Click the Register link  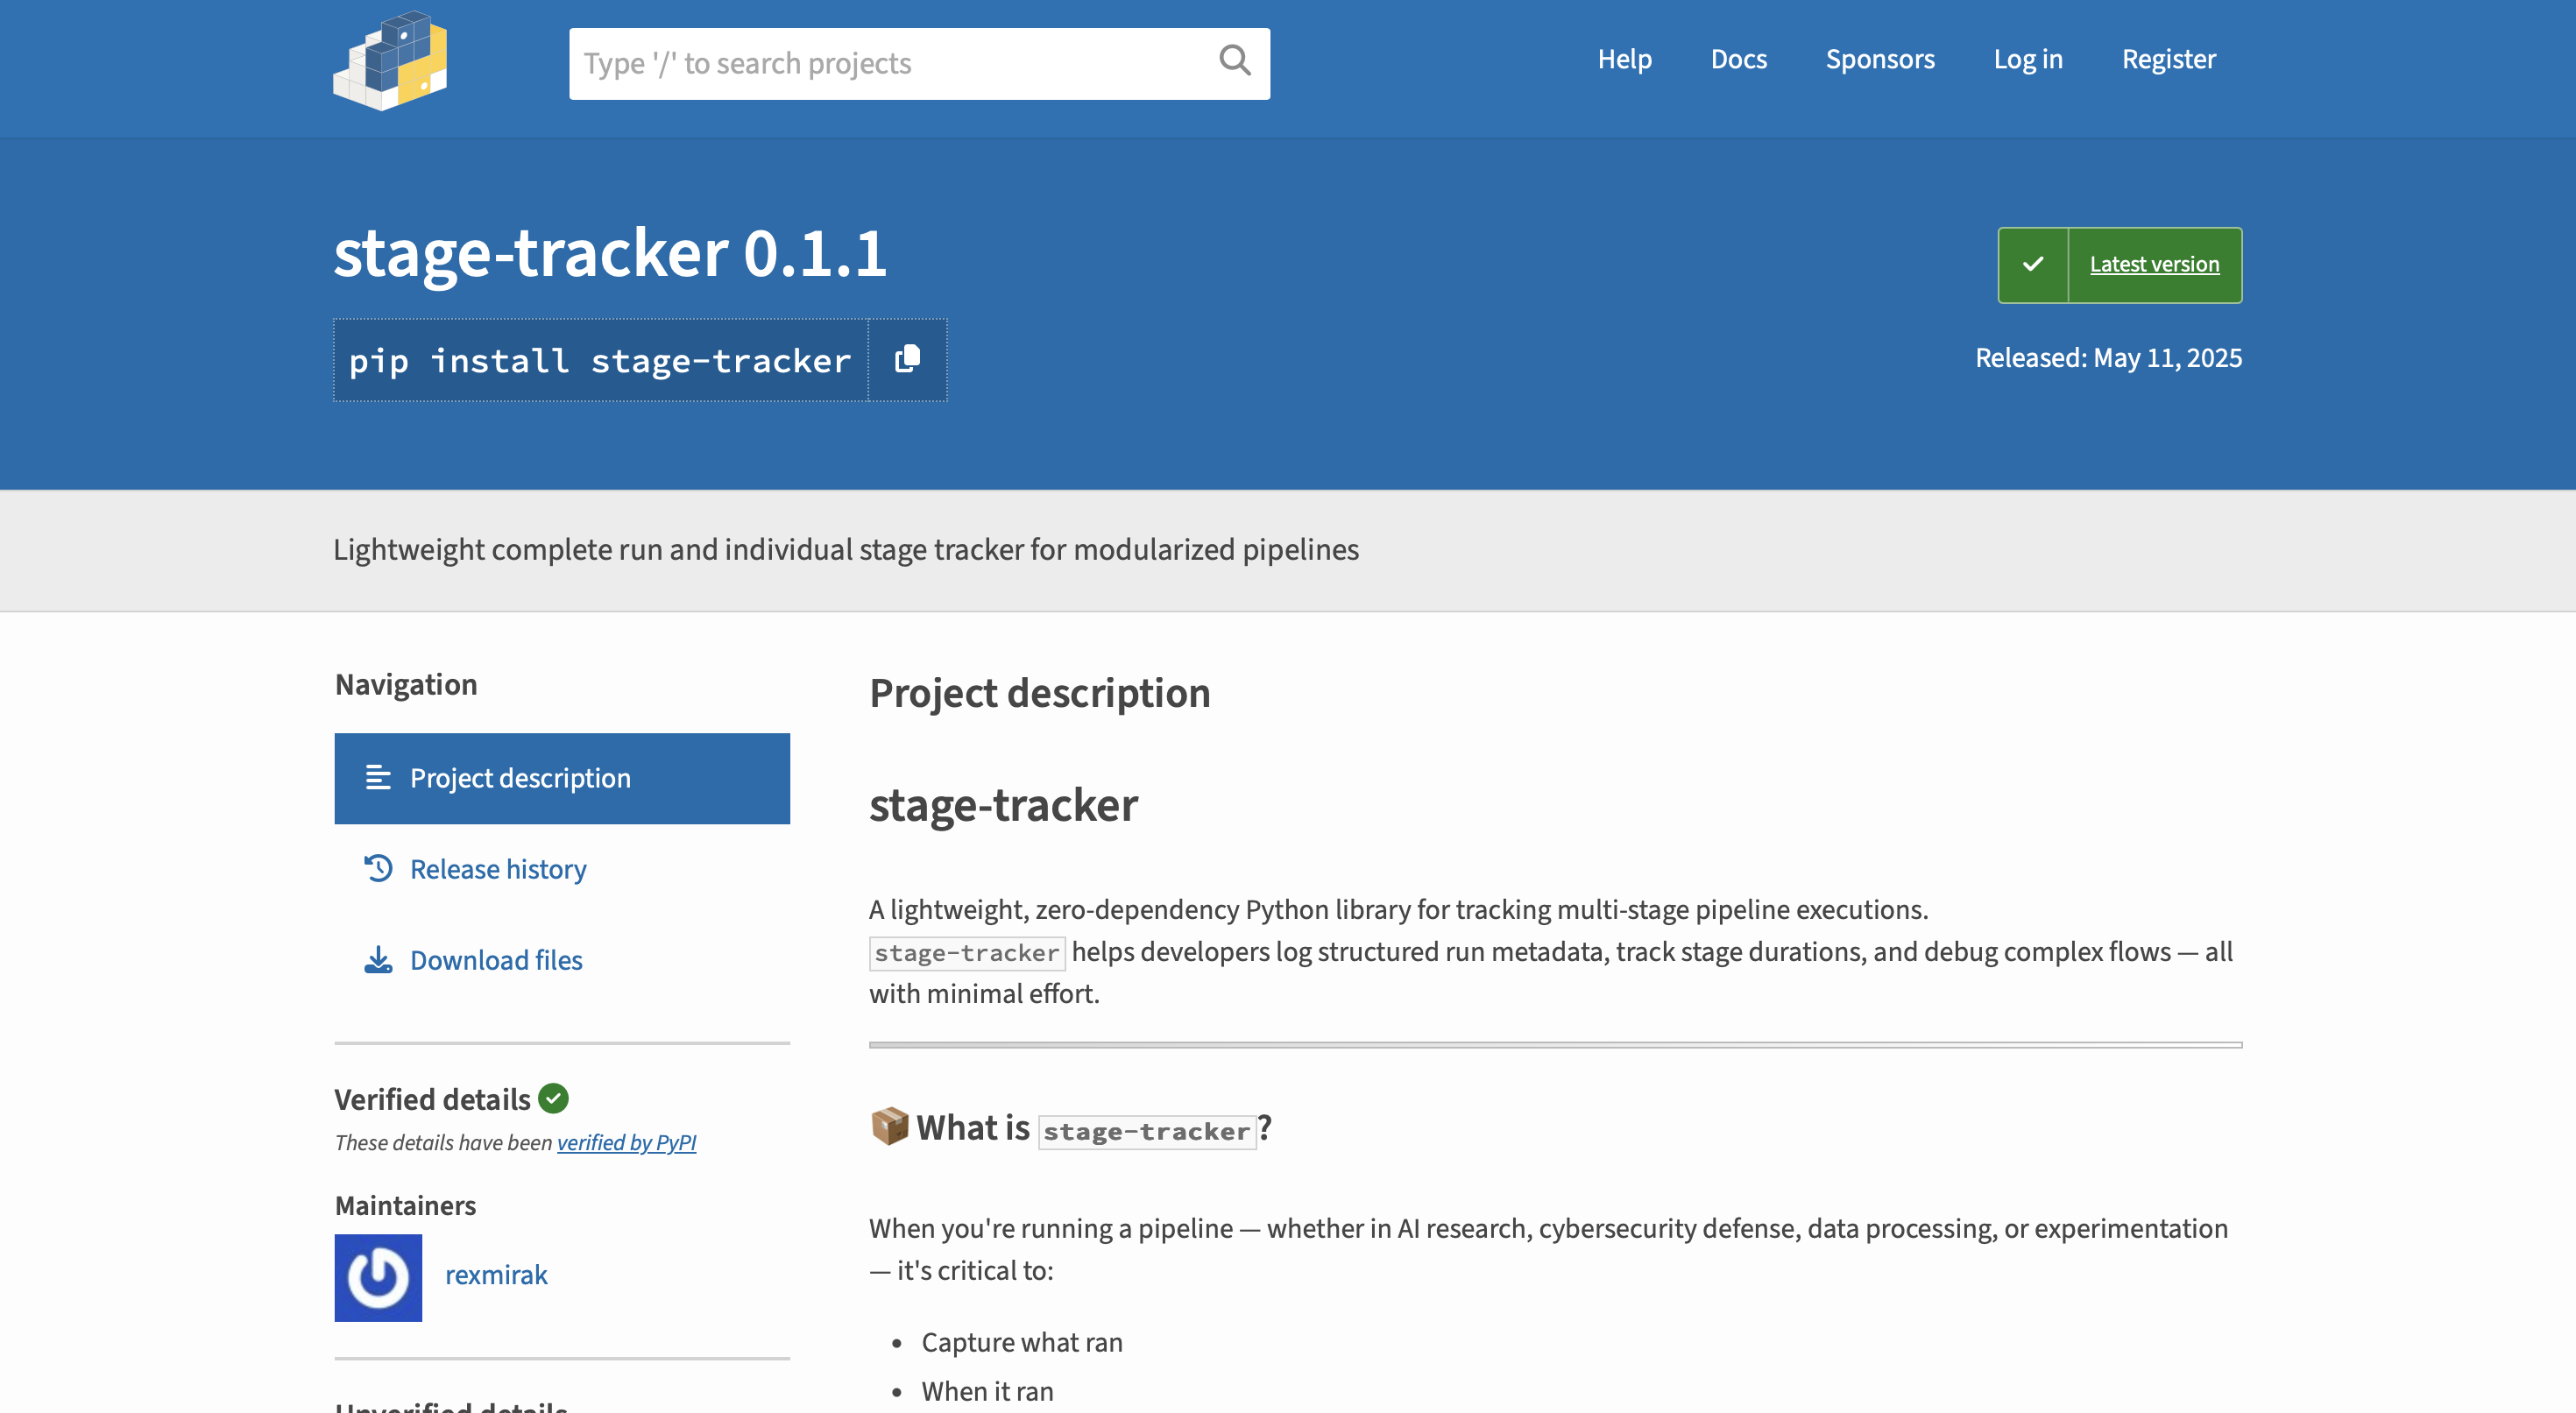2168,59
